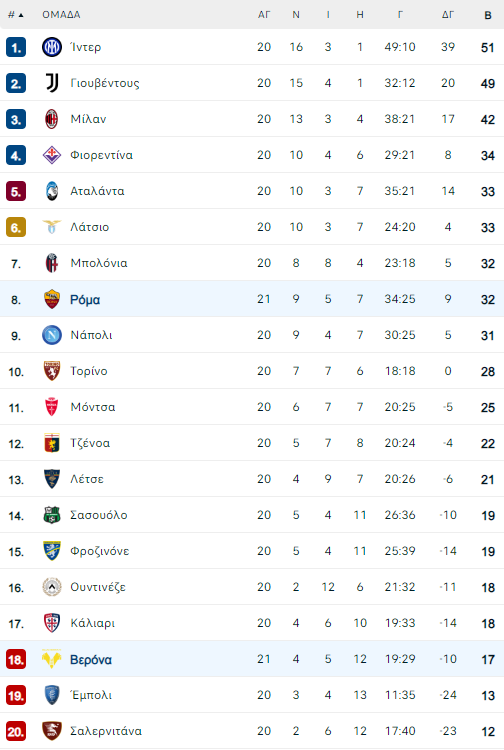
Task: Click the ΑΓ matches played header
Action: pyautogui.click(x=264, y=15)
